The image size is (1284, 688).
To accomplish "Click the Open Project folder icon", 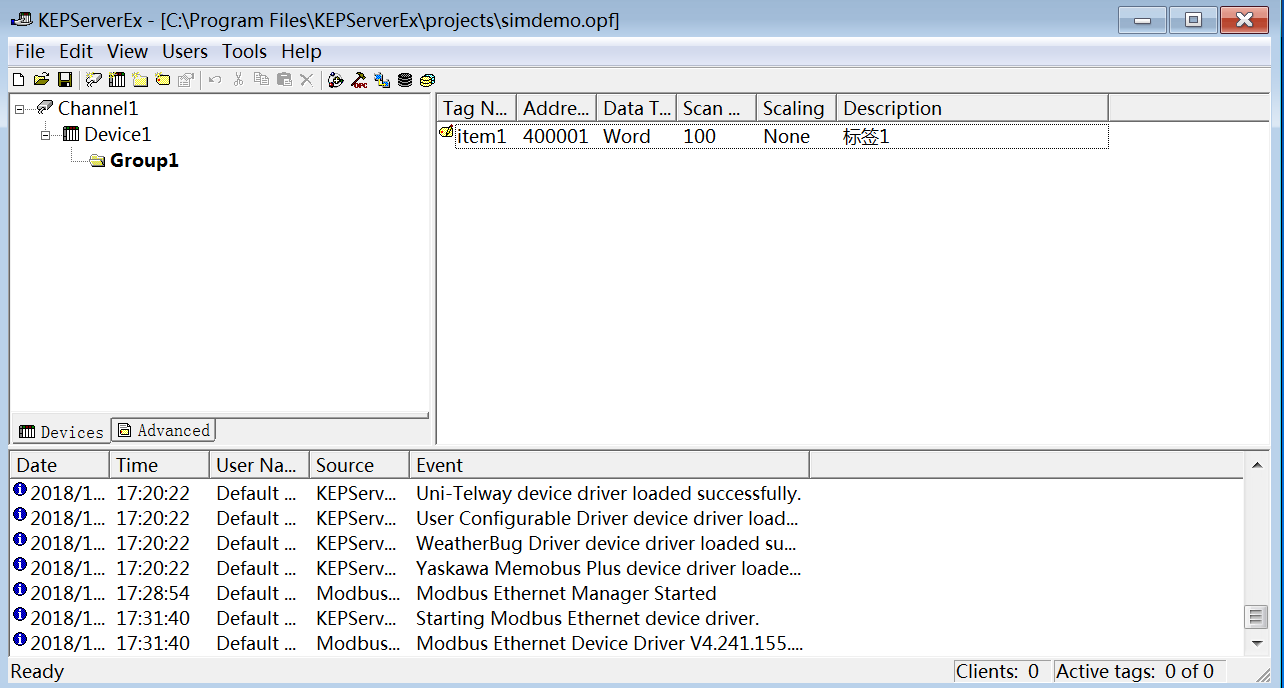I will 41,80.
